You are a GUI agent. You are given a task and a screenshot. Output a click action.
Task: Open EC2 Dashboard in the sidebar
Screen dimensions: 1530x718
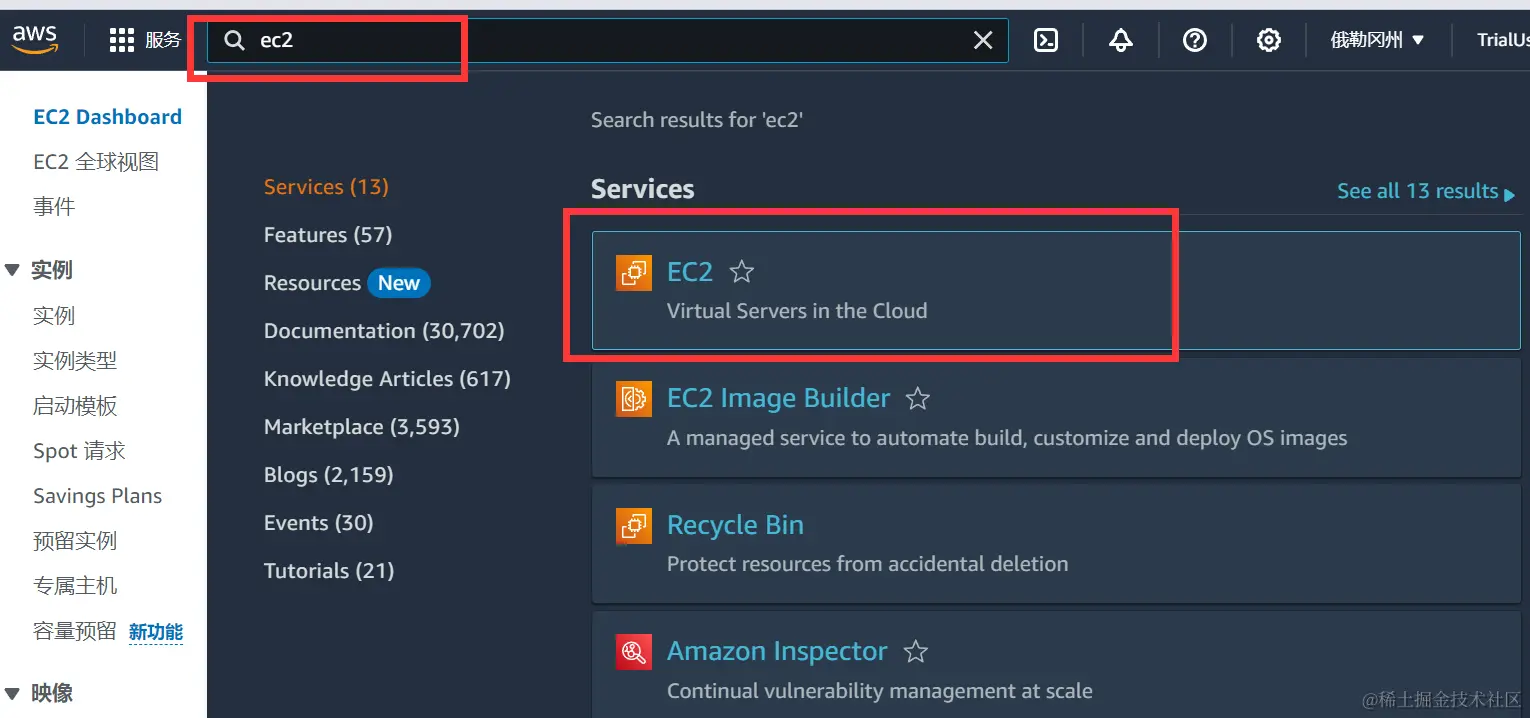107,117
